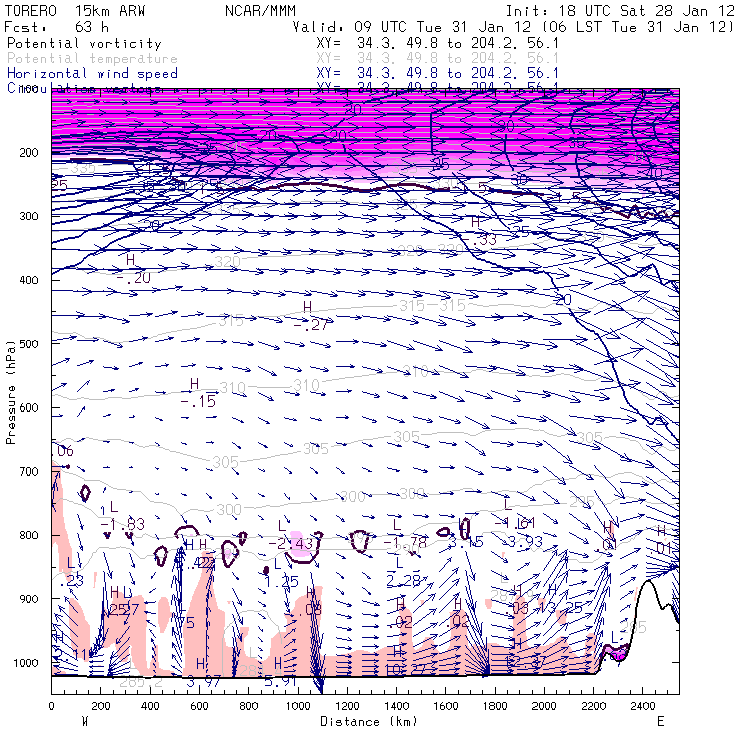Select the 1800 km distance axis tick label

coord(495,706)
